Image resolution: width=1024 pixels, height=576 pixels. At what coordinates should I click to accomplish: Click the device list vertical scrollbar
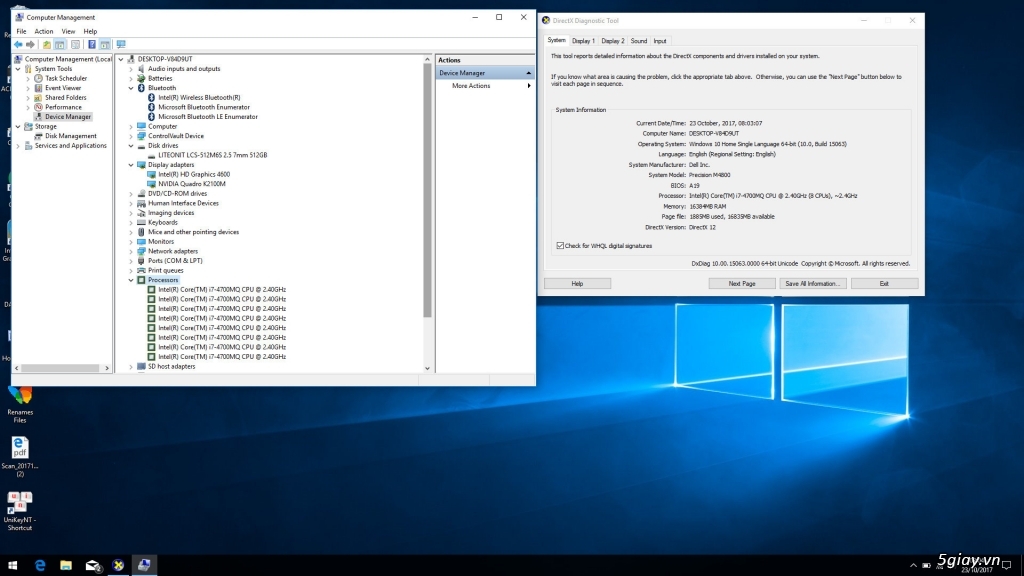click(427, 190)
